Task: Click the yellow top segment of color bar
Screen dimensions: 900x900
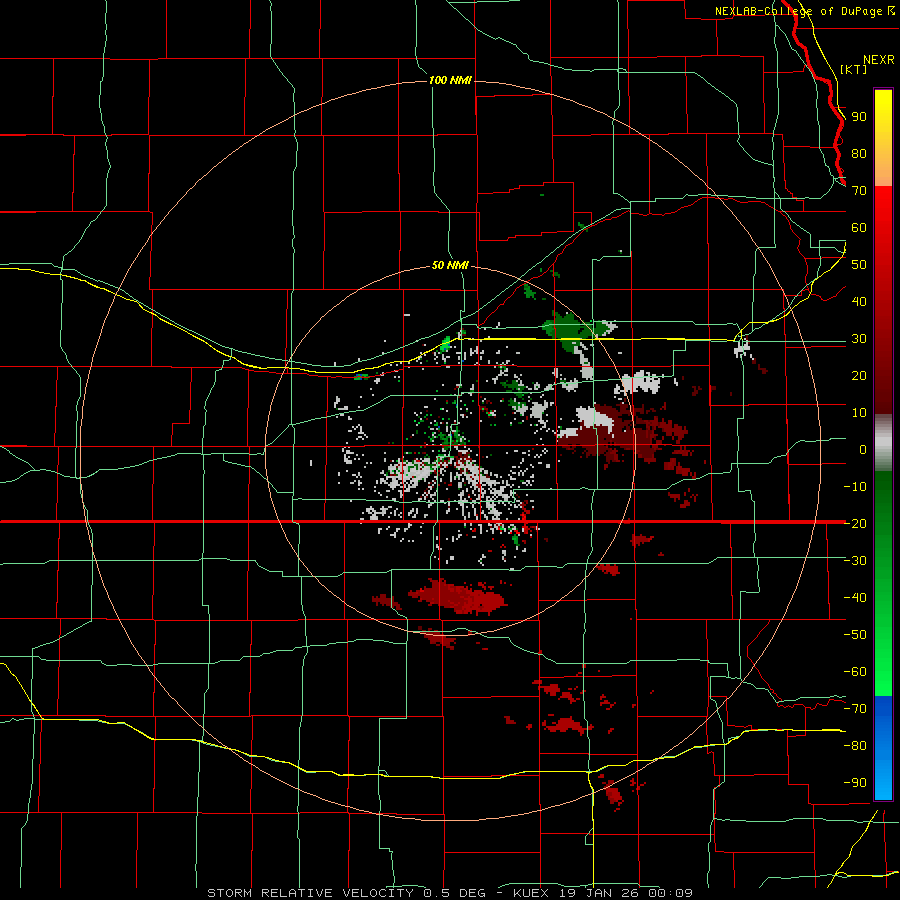Action: pyautogui.click(x=883, y=138)
